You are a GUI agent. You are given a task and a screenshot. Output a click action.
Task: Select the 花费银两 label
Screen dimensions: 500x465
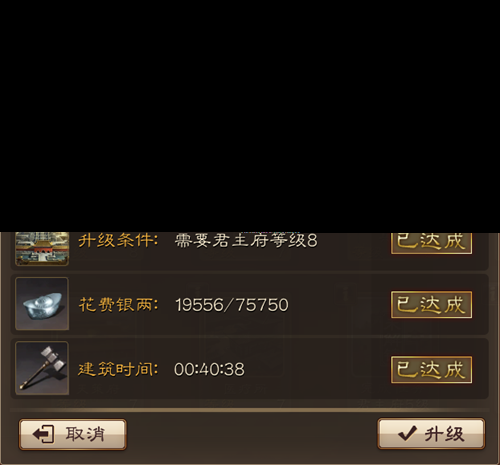click(118, 305)
